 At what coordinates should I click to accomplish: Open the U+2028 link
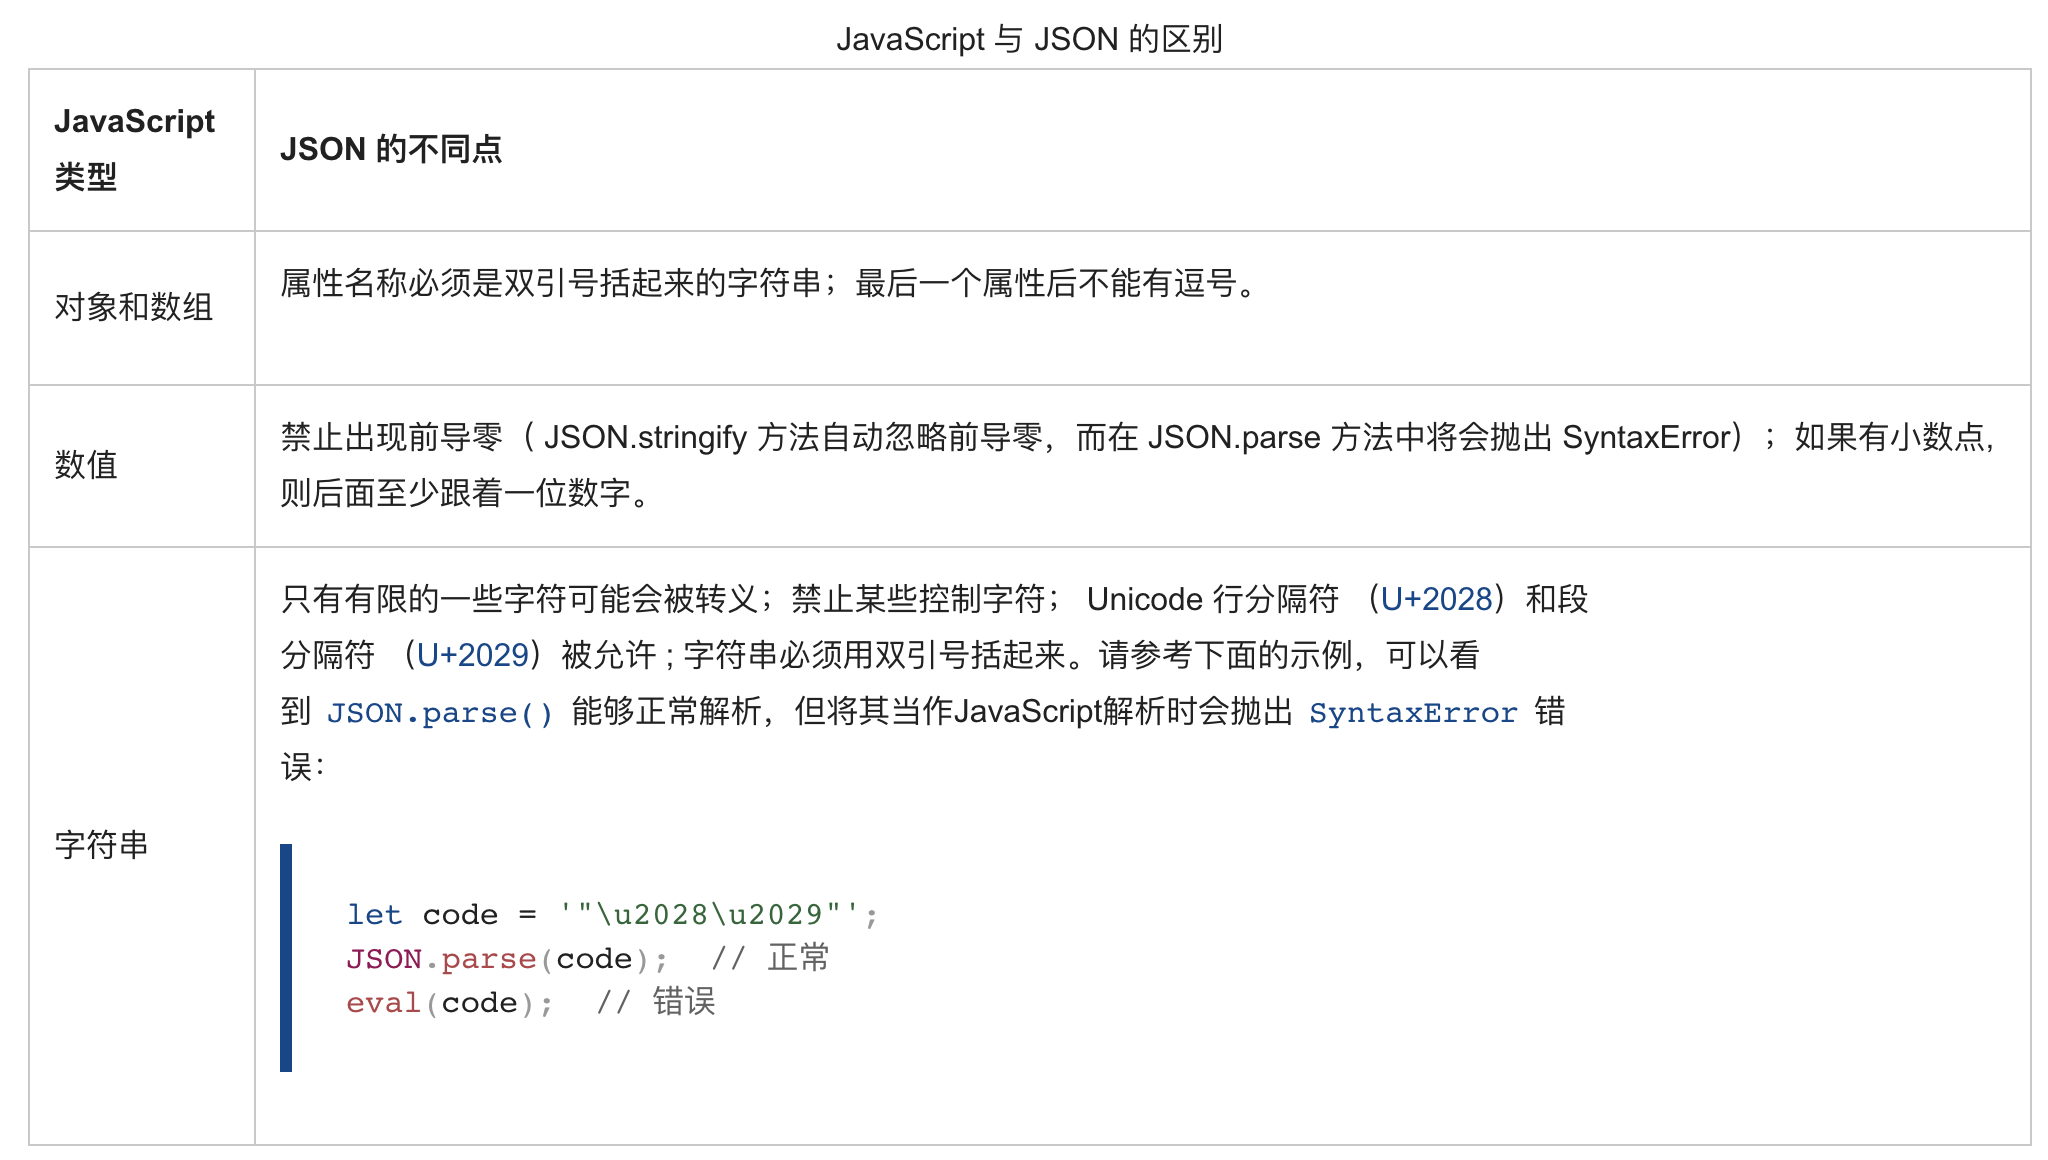[x=1436, y=599]
